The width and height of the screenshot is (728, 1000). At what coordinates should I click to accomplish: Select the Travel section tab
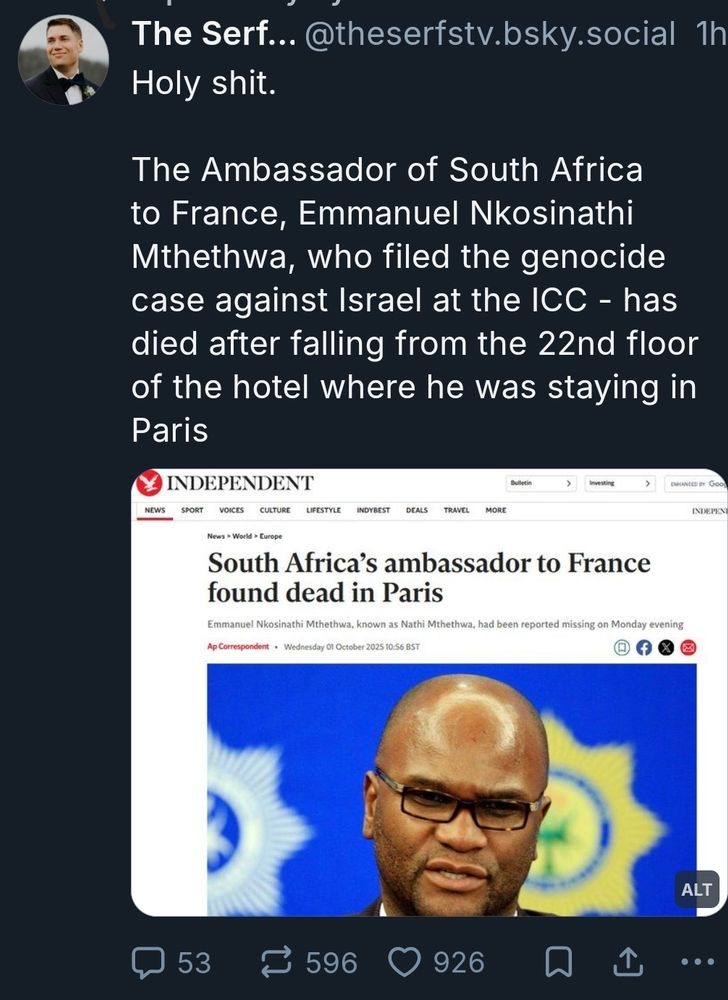456,509
